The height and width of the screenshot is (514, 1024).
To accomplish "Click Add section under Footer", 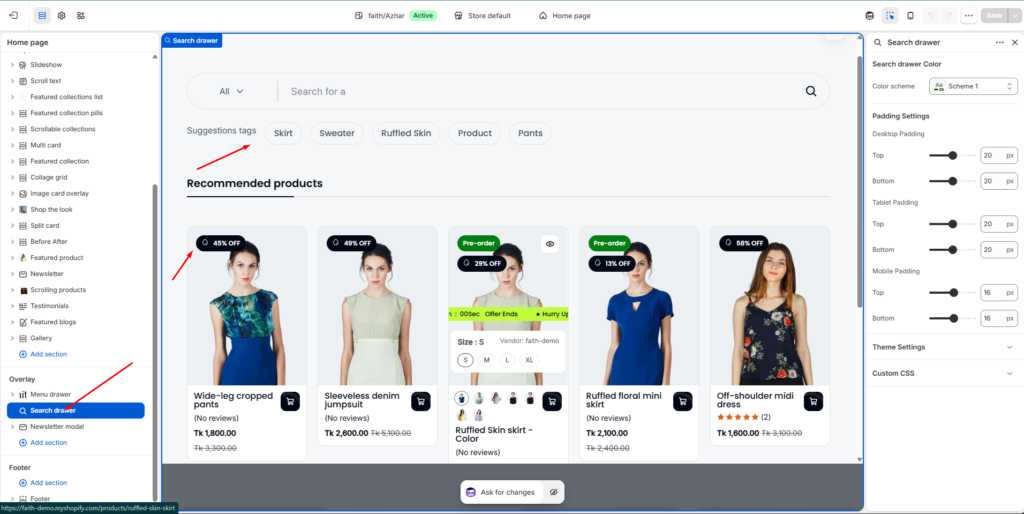I will click(43, 483).
